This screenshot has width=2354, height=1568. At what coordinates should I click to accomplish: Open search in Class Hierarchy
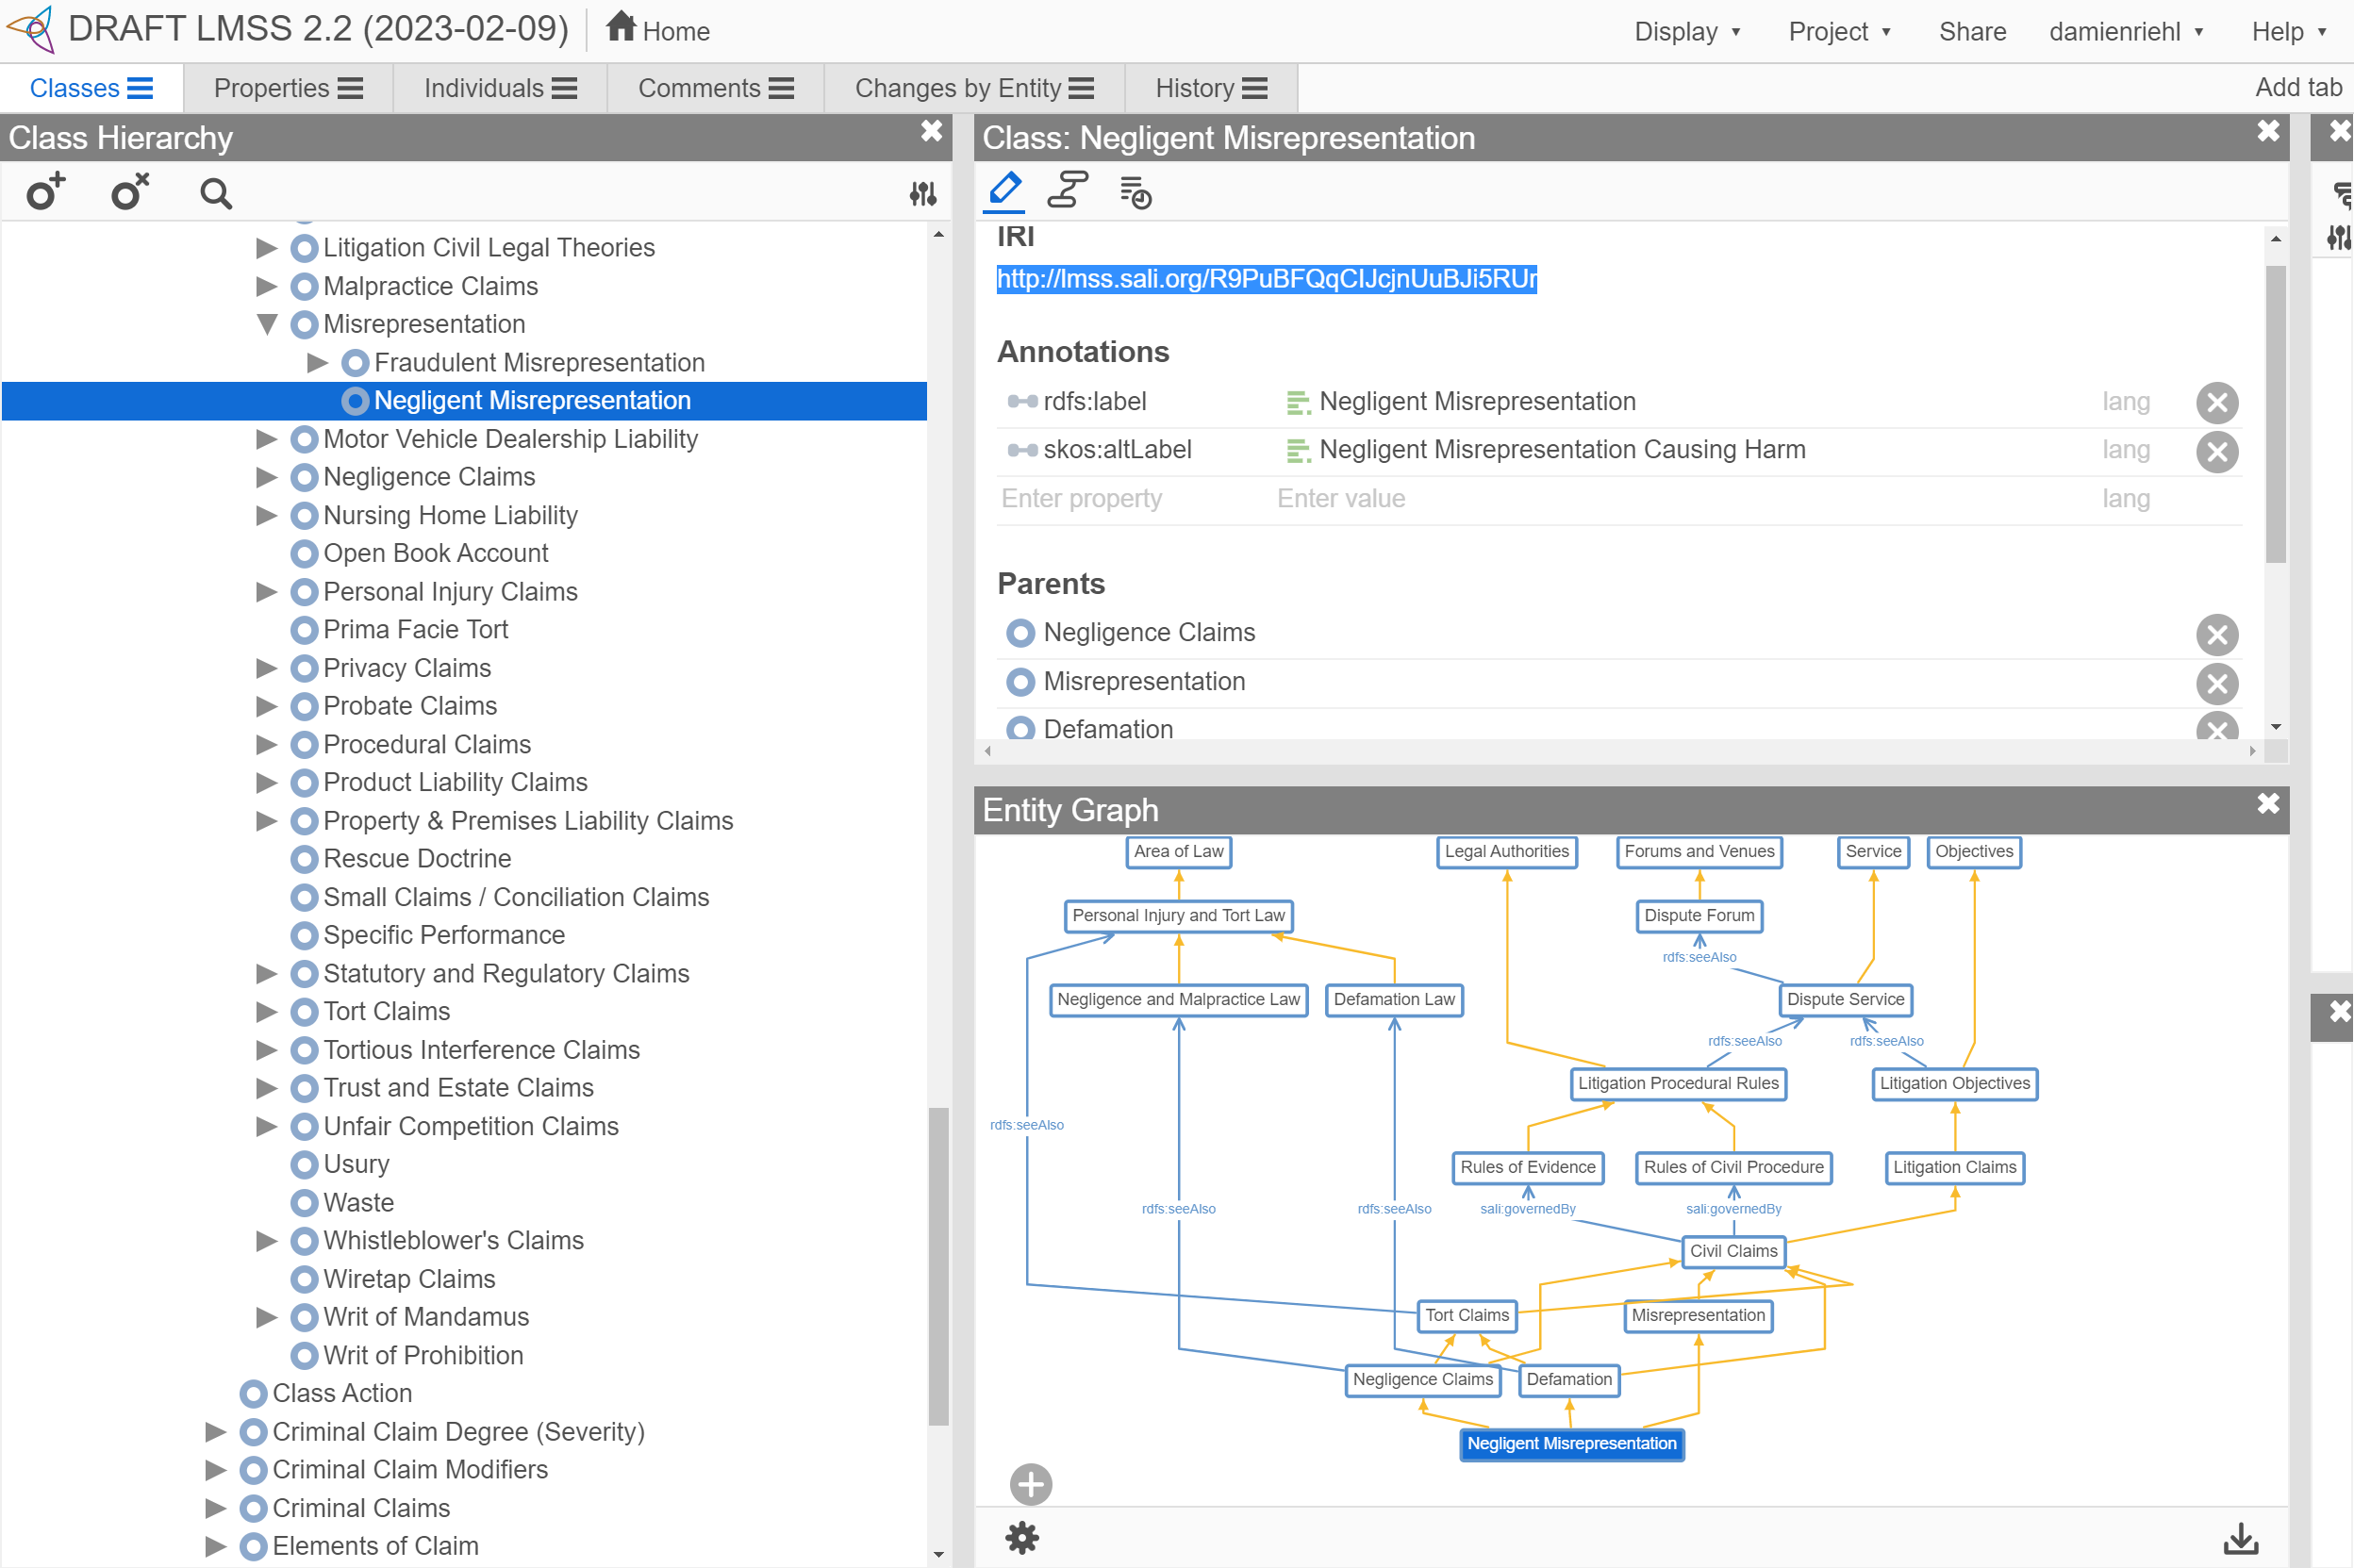click(215, 193)
